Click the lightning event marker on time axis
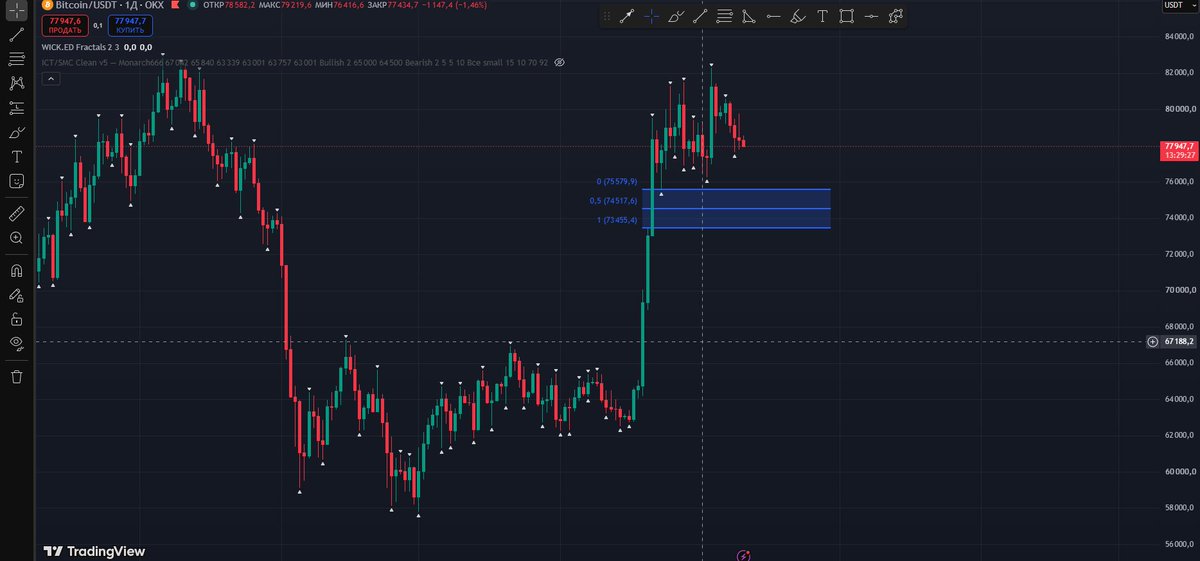 (743, 554)
